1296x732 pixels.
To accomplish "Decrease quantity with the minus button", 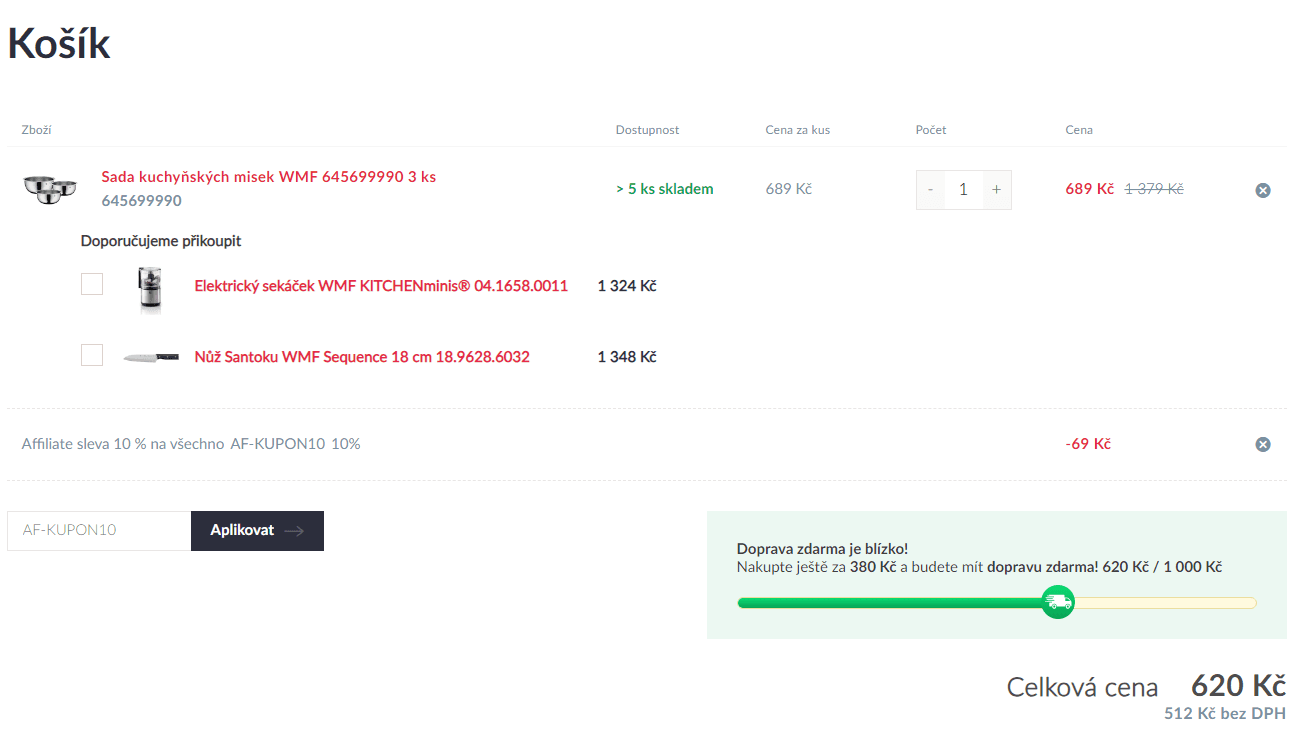I will pyautogui.click(x=930, y=189).
